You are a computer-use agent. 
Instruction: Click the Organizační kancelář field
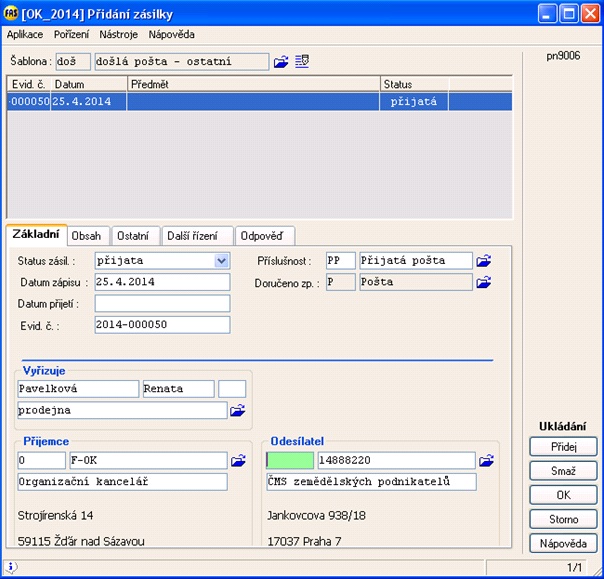(122, 482)
